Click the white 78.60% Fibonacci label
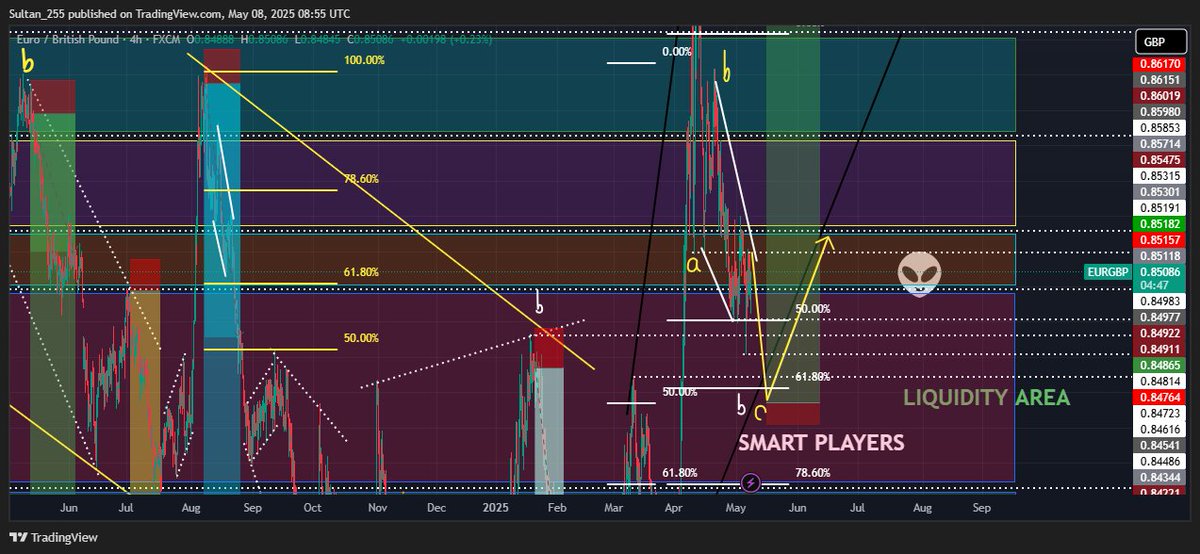This screenshot has width=1200, height=554. tap(815, 473)
